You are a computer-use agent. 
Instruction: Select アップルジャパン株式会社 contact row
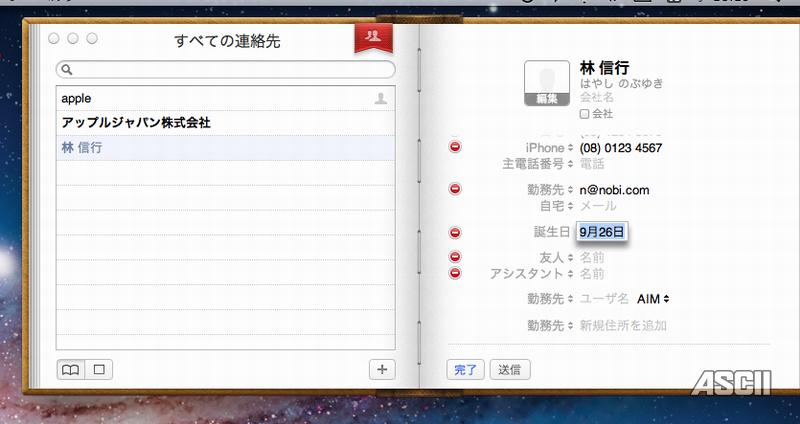tap(225, 123)
